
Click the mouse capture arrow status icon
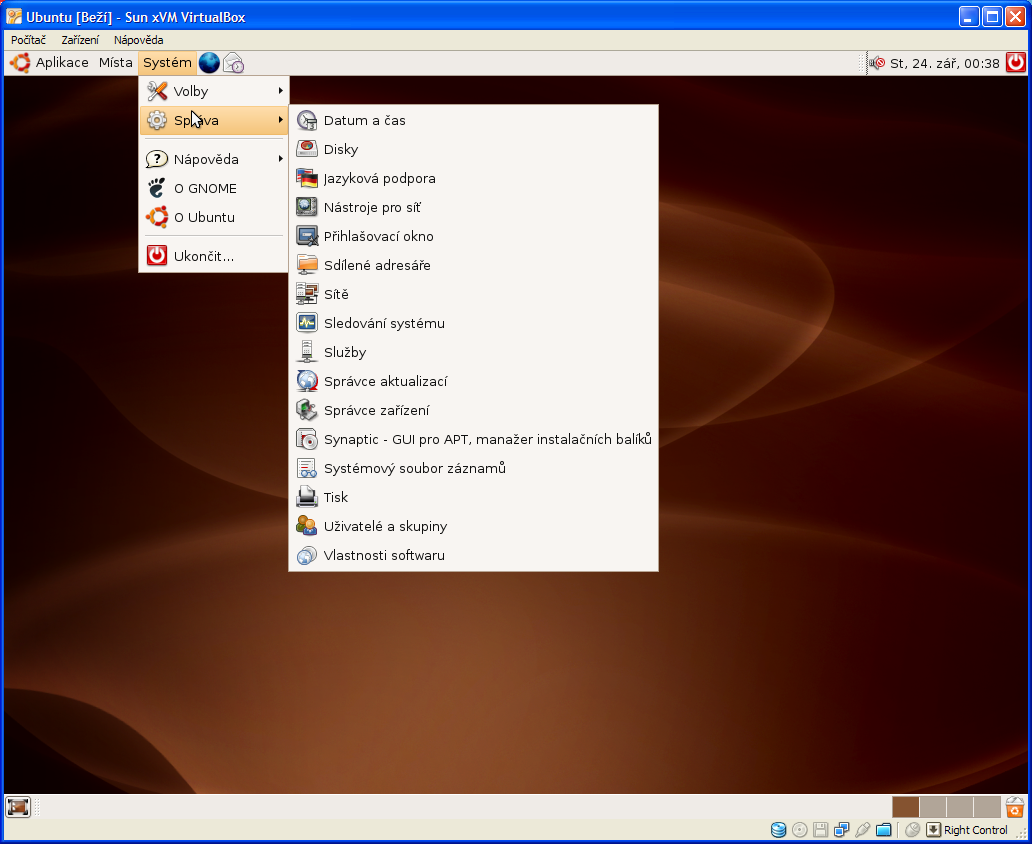(x=933, y=830)
